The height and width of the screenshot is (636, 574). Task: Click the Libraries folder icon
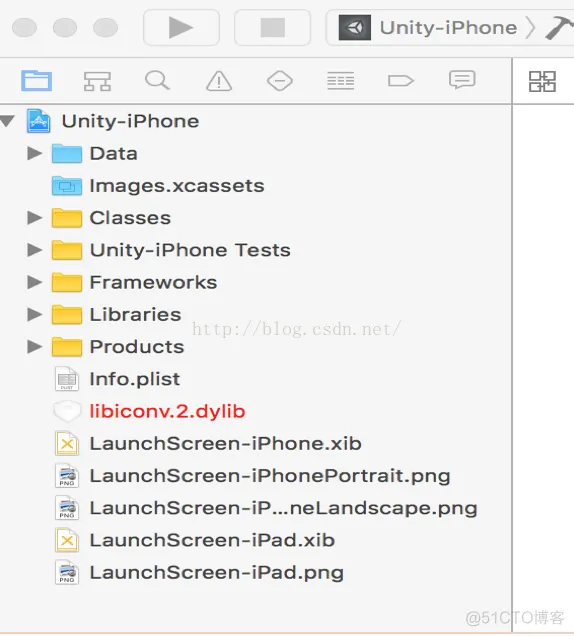[67, 314]
